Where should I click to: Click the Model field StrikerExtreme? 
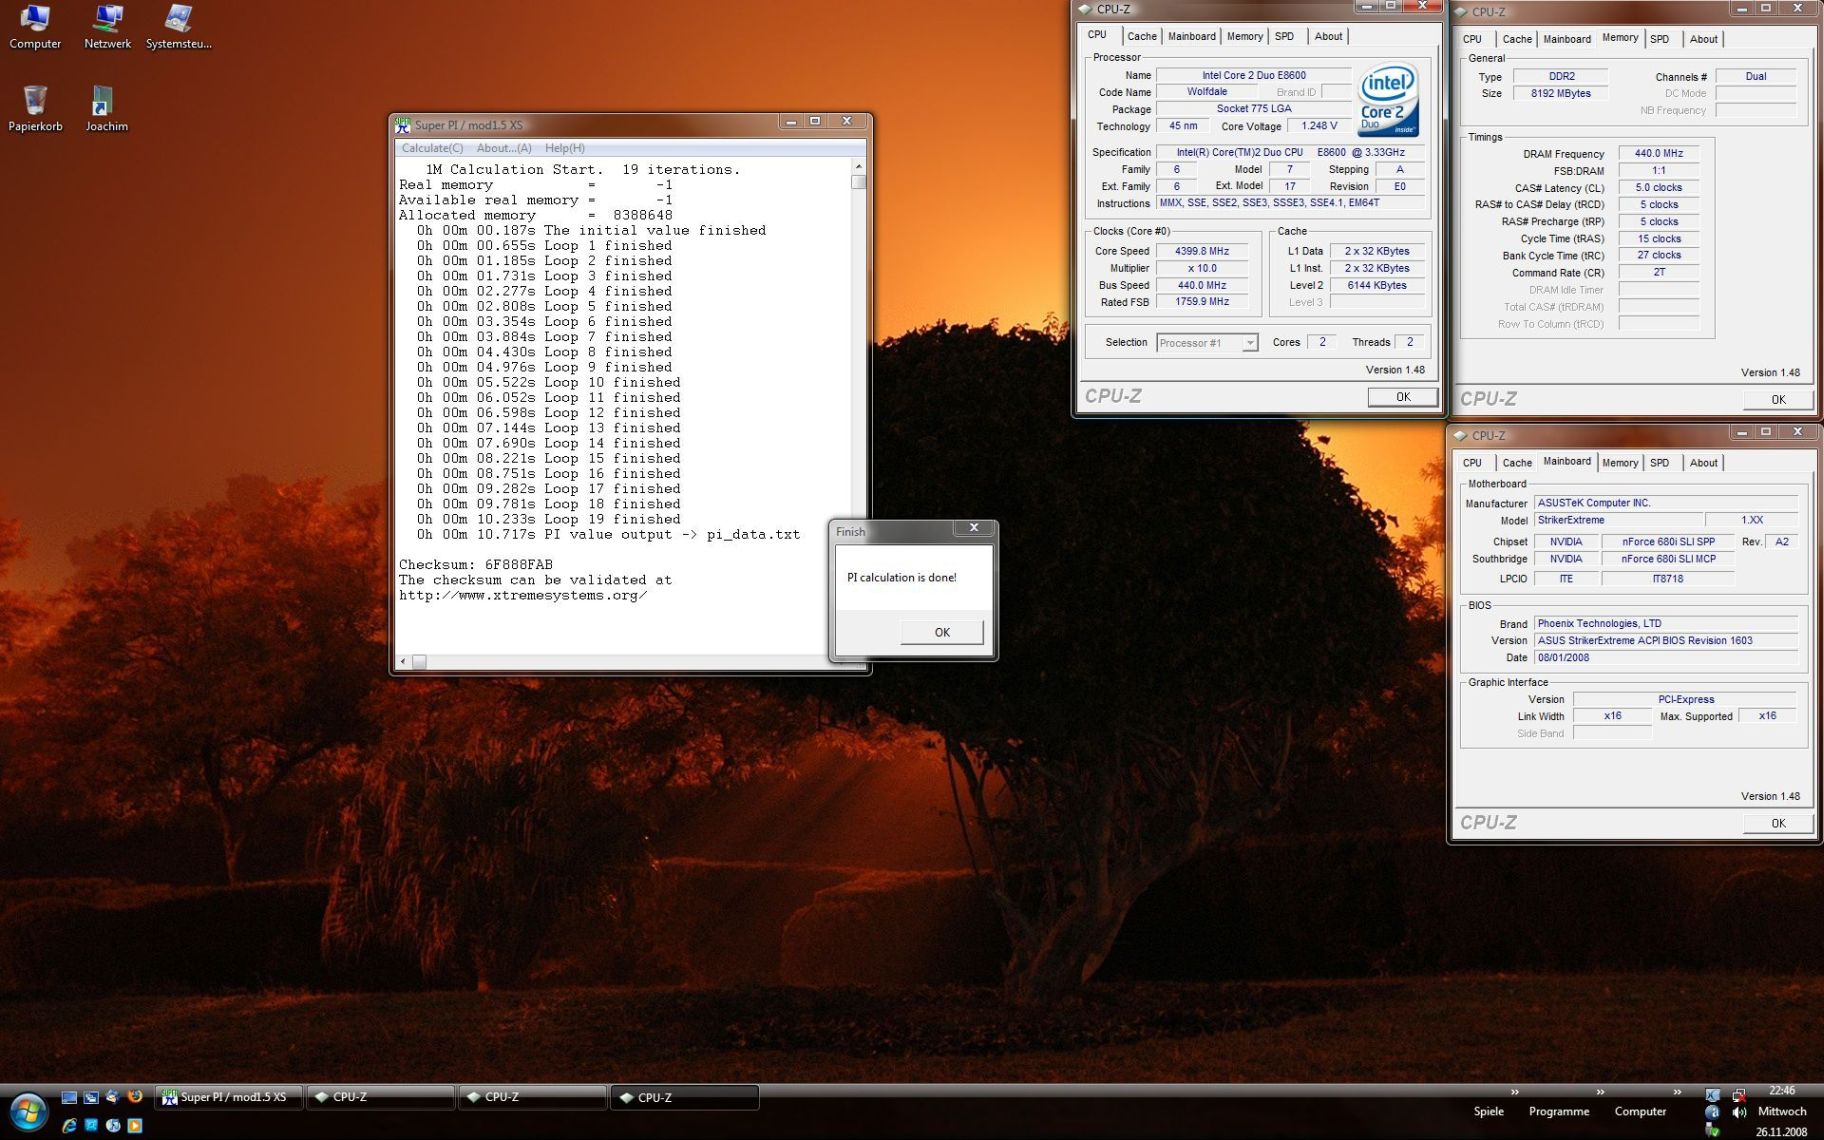(x=1618, y=520)
